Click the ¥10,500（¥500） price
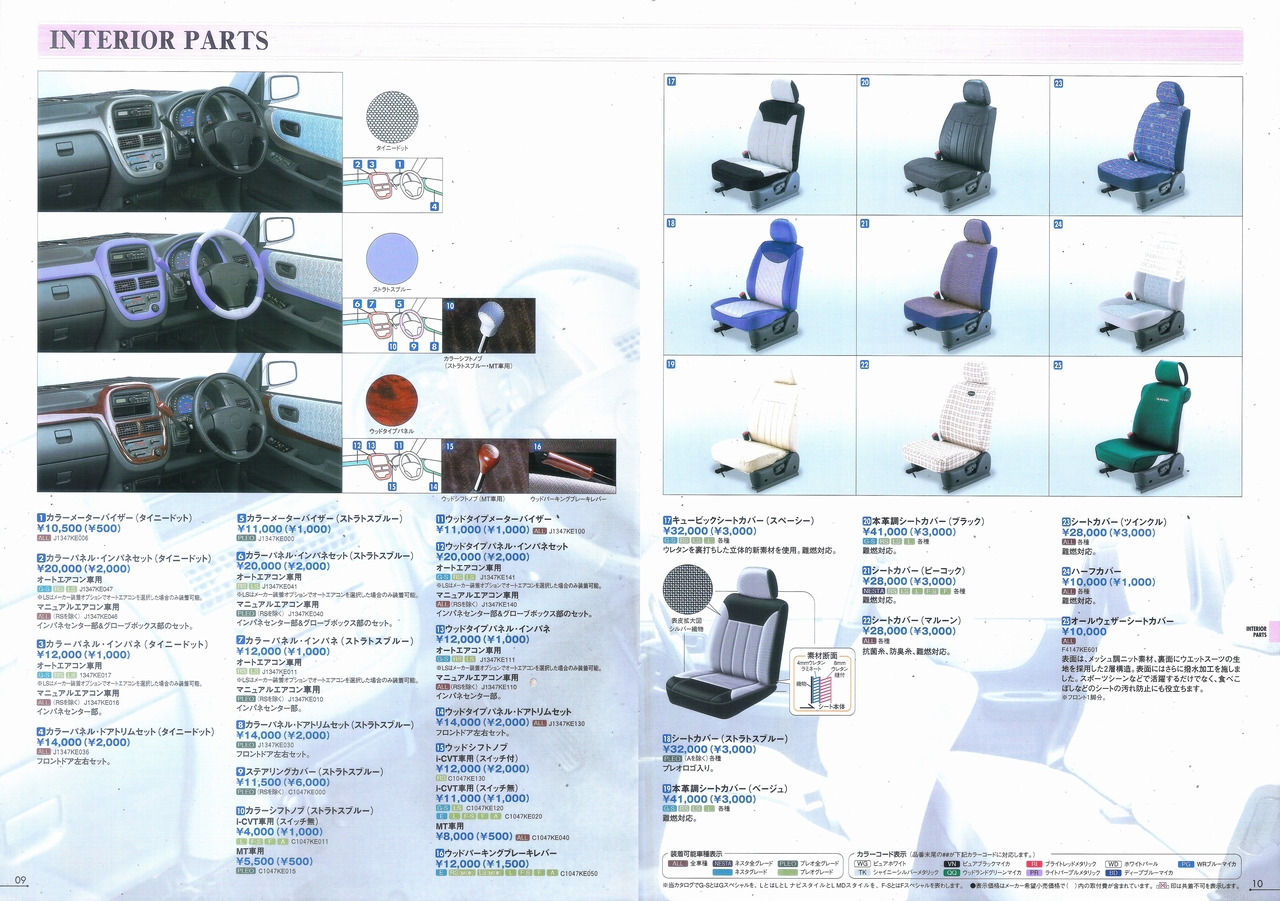Screen dimensions: 1280x901 point(79,529)
